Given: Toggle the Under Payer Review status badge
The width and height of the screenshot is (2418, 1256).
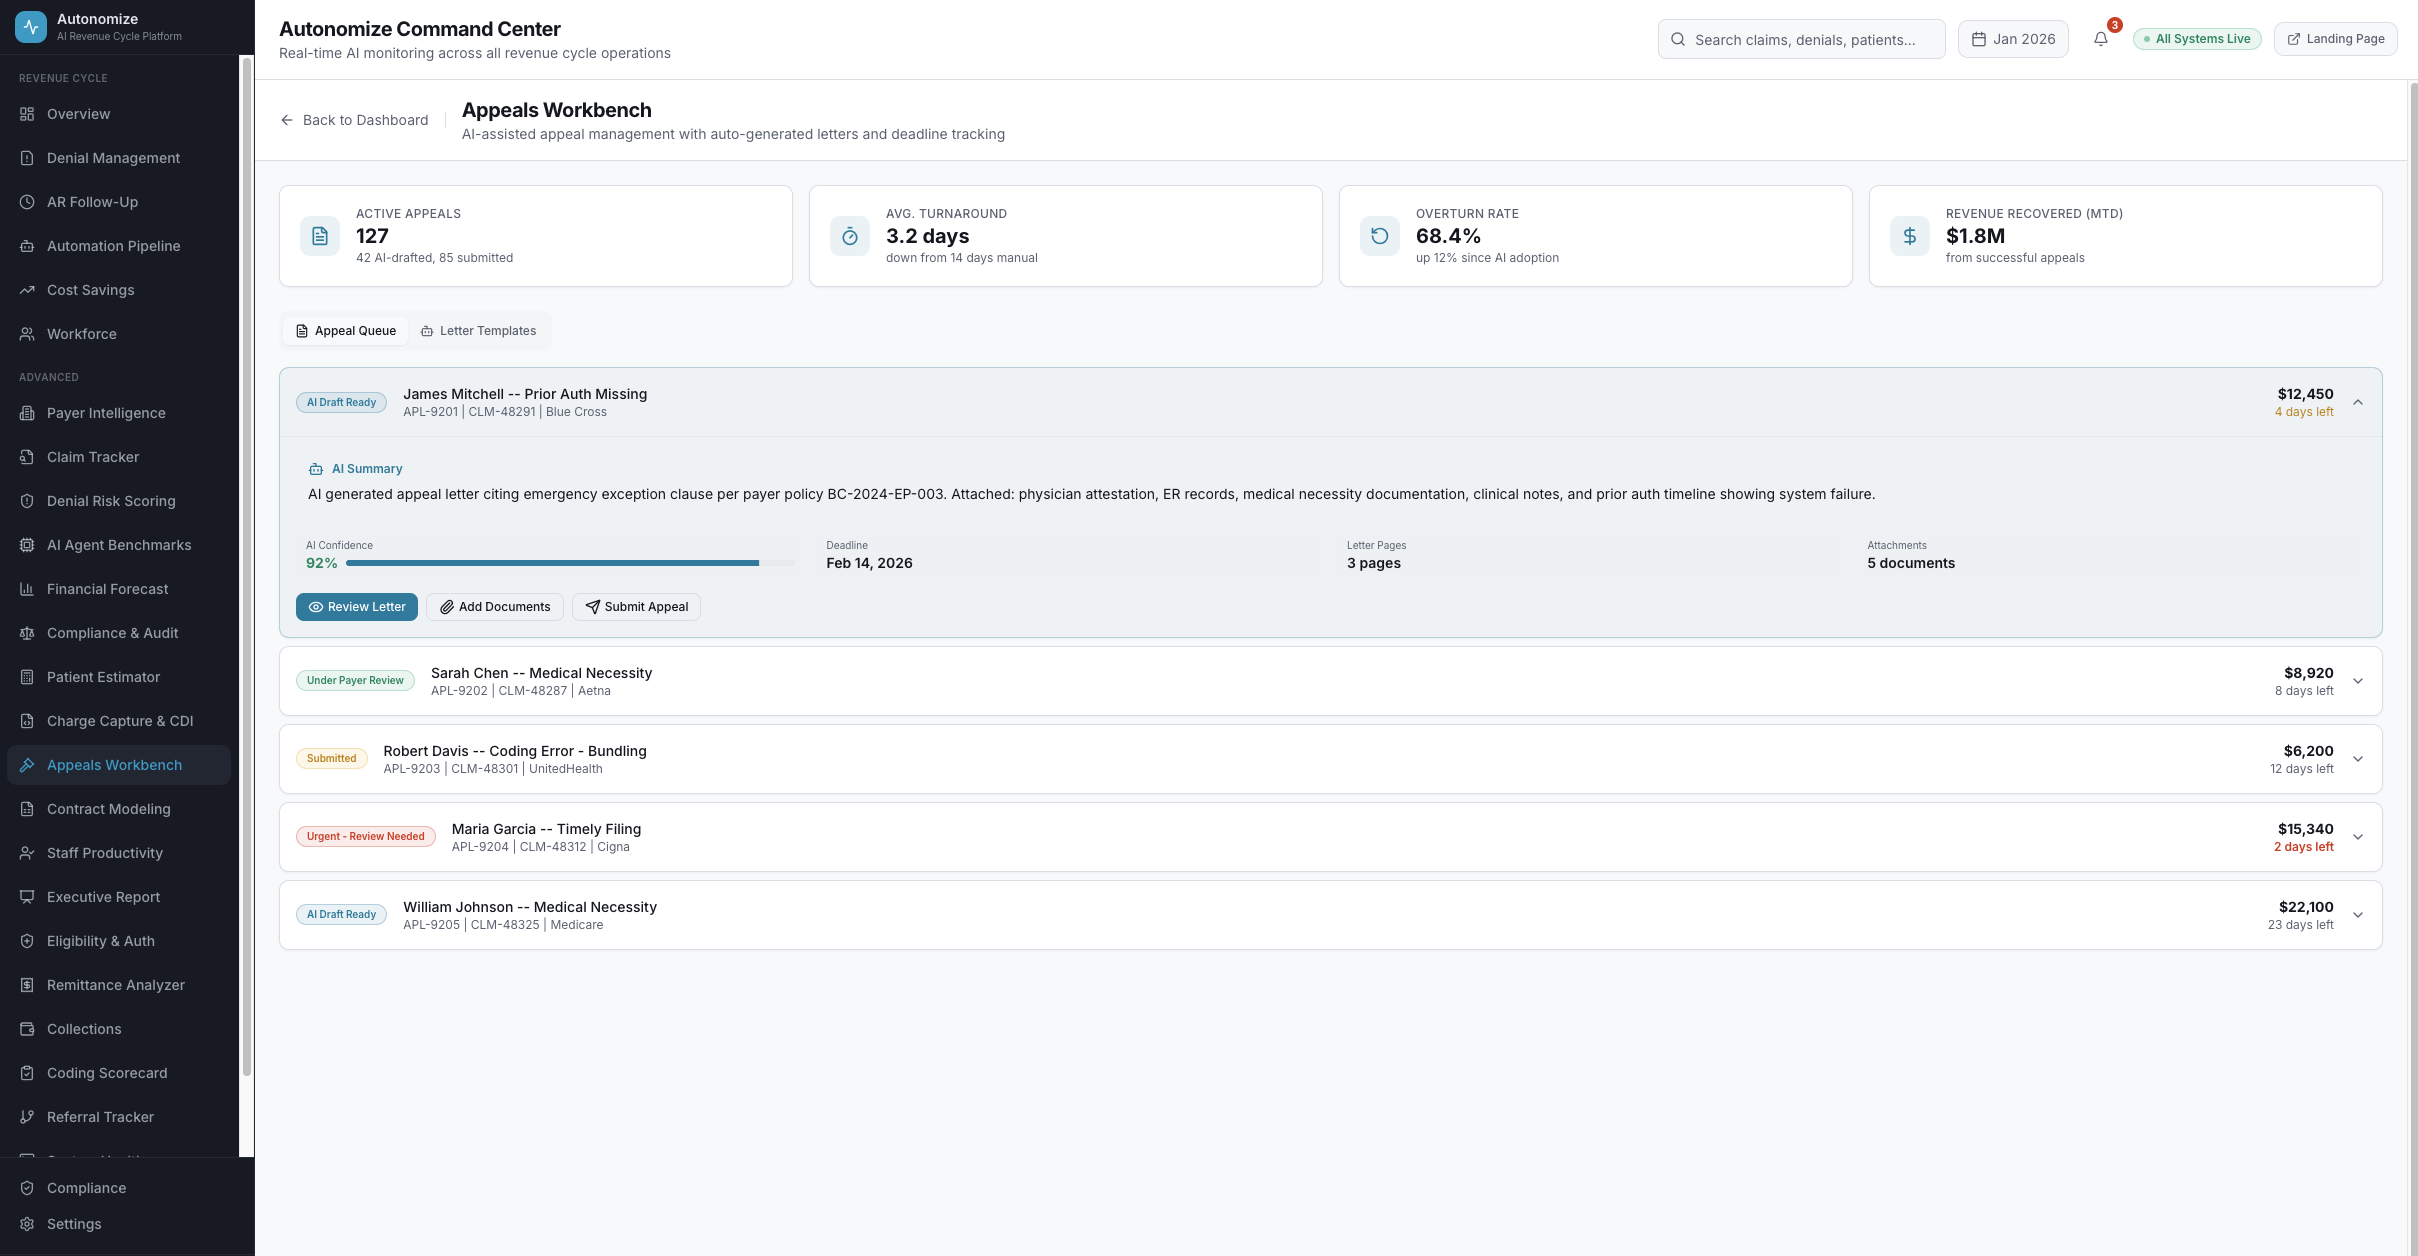Looking at the screenshot, I should 355,680.
